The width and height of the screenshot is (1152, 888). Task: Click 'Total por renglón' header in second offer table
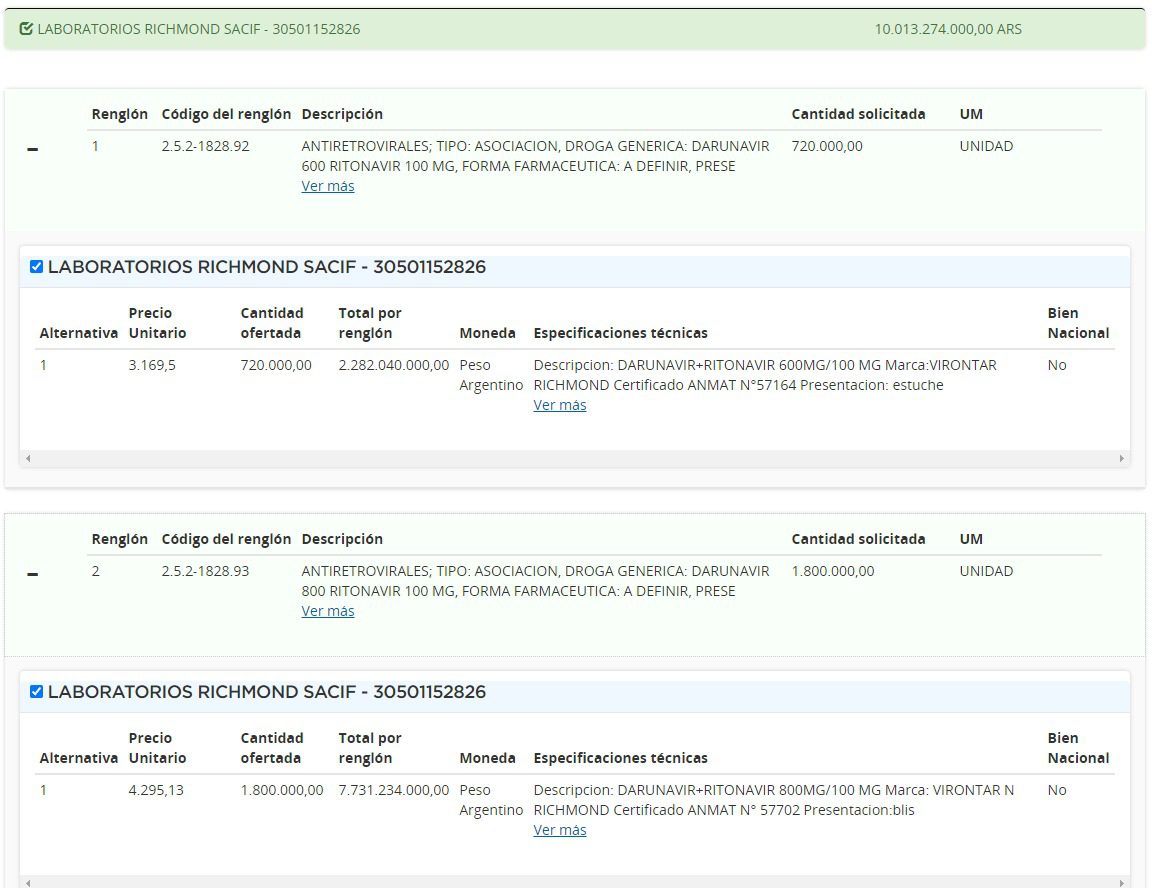370,748
